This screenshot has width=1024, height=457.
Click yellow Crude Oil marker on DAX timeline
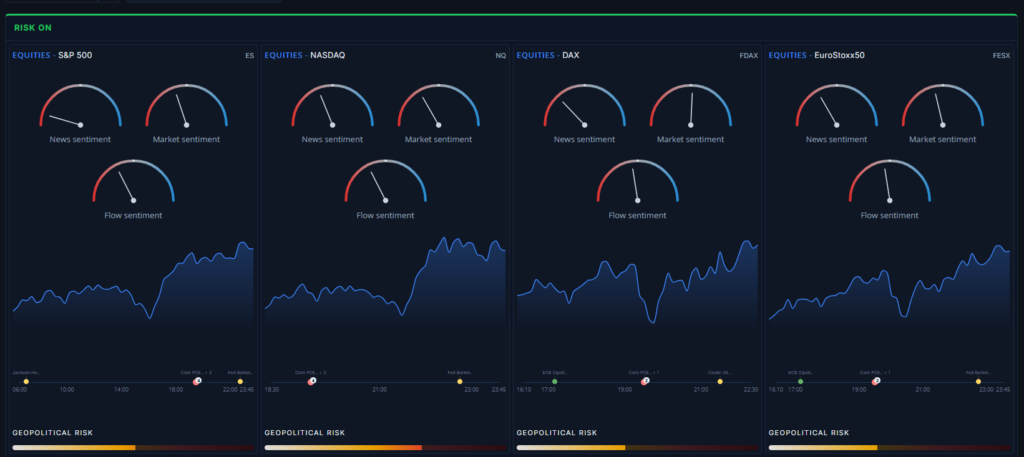coord(720,381)
